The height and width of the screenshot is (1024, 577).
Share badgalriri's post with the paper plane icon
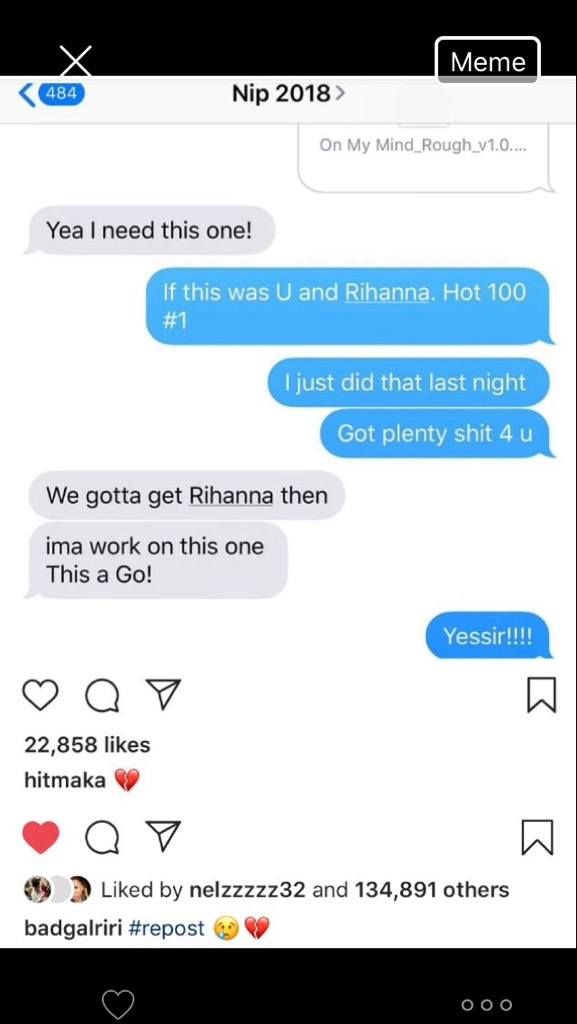(x=161, y=837)
